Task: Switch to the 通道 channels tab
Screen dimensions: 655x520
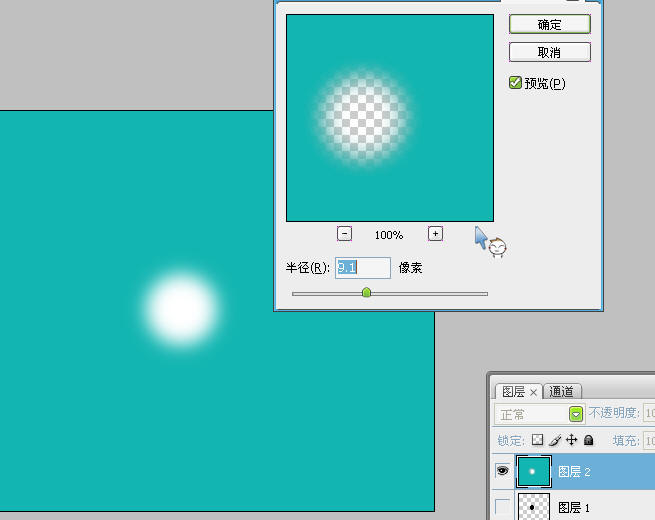Action: [x=561, y=392]
